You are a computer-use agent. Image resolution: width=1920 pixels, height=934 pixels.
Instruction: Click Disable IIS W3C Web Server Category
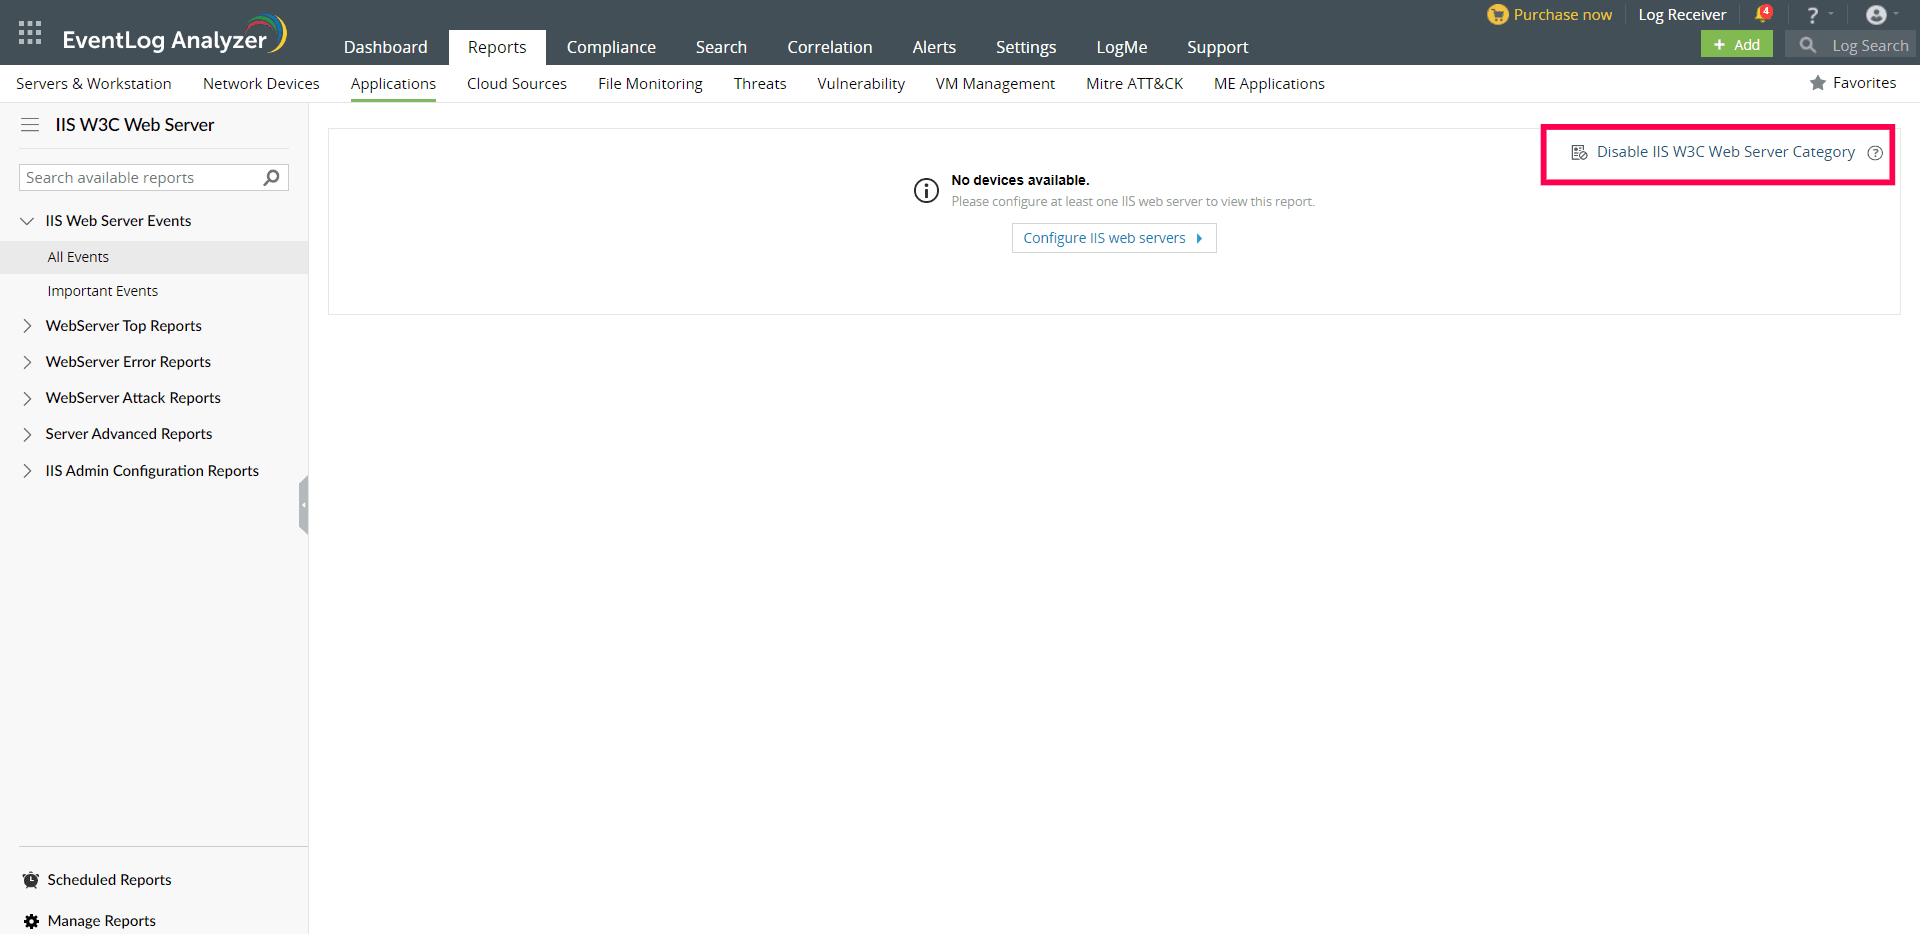tap(1725, 152)
